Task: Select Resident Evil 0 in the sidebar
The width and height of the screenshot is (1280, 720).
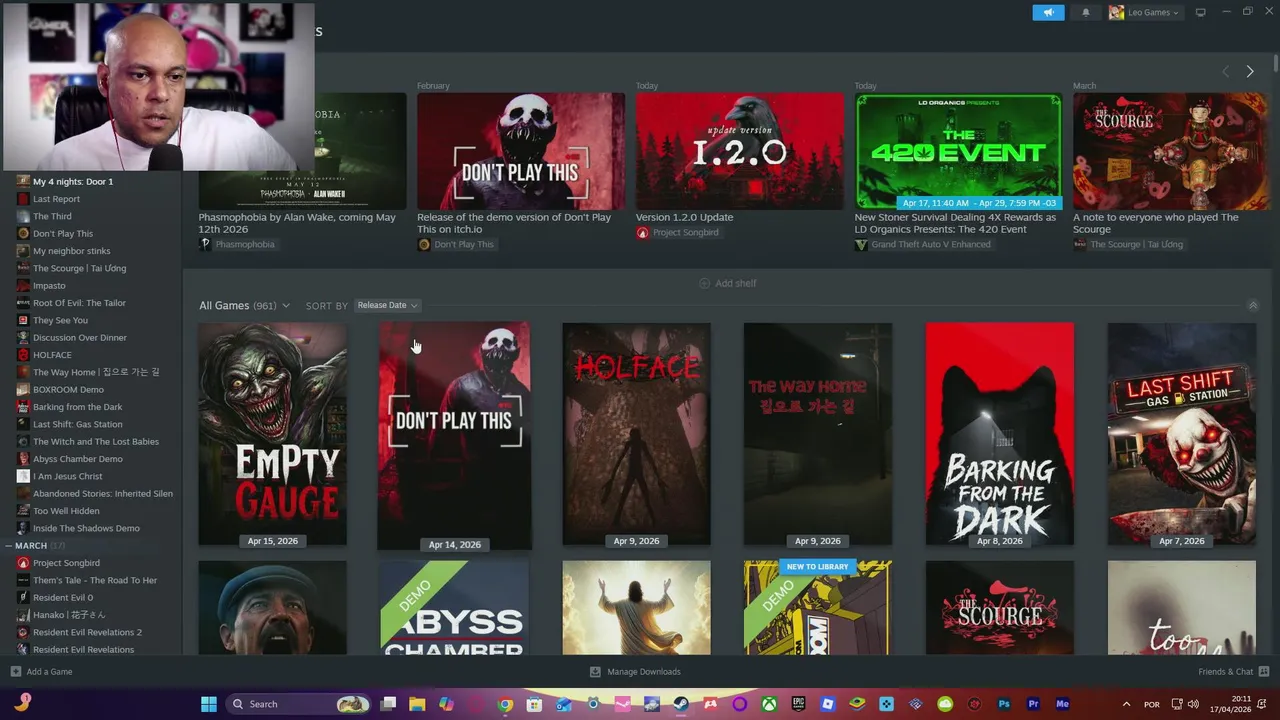Action: 90,597
